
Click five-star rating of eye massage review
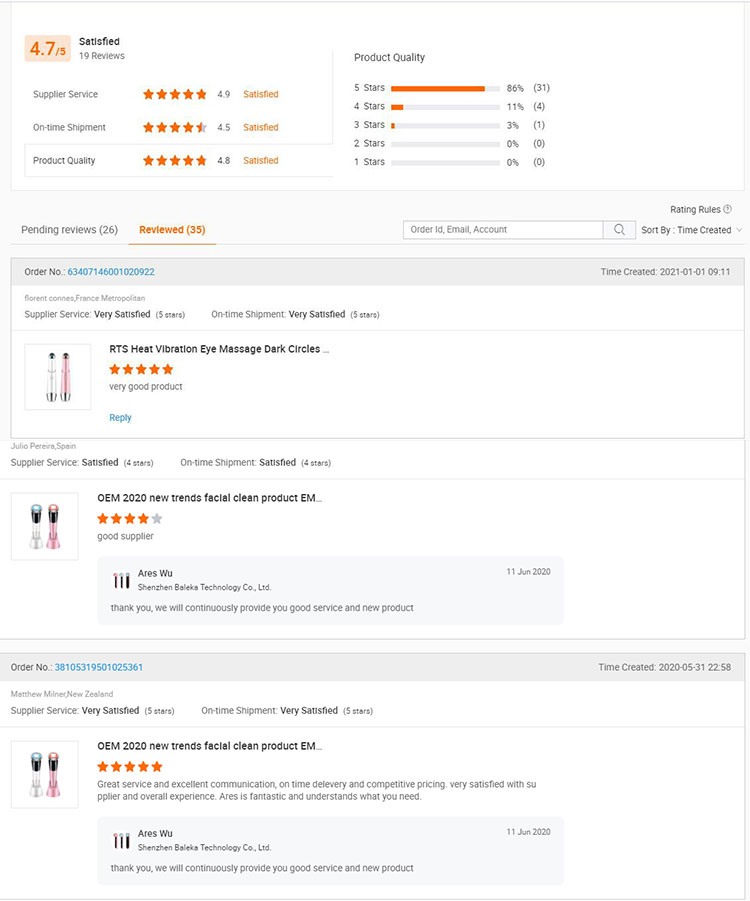pyautogui.click(x=141, y=369)
